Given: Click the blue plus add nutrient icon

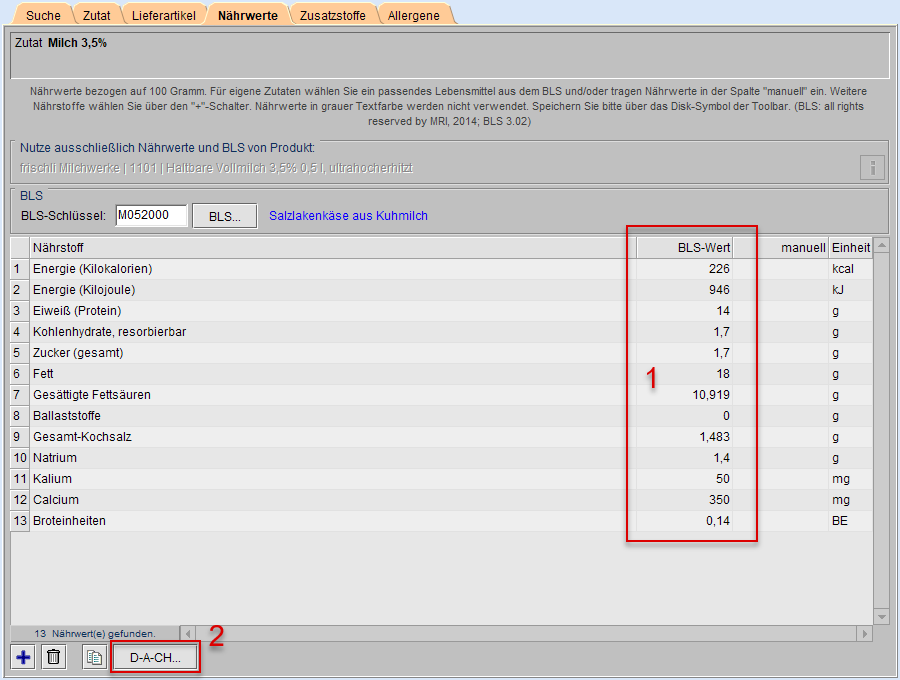Looking at the screenshot, I should (24, 657).
